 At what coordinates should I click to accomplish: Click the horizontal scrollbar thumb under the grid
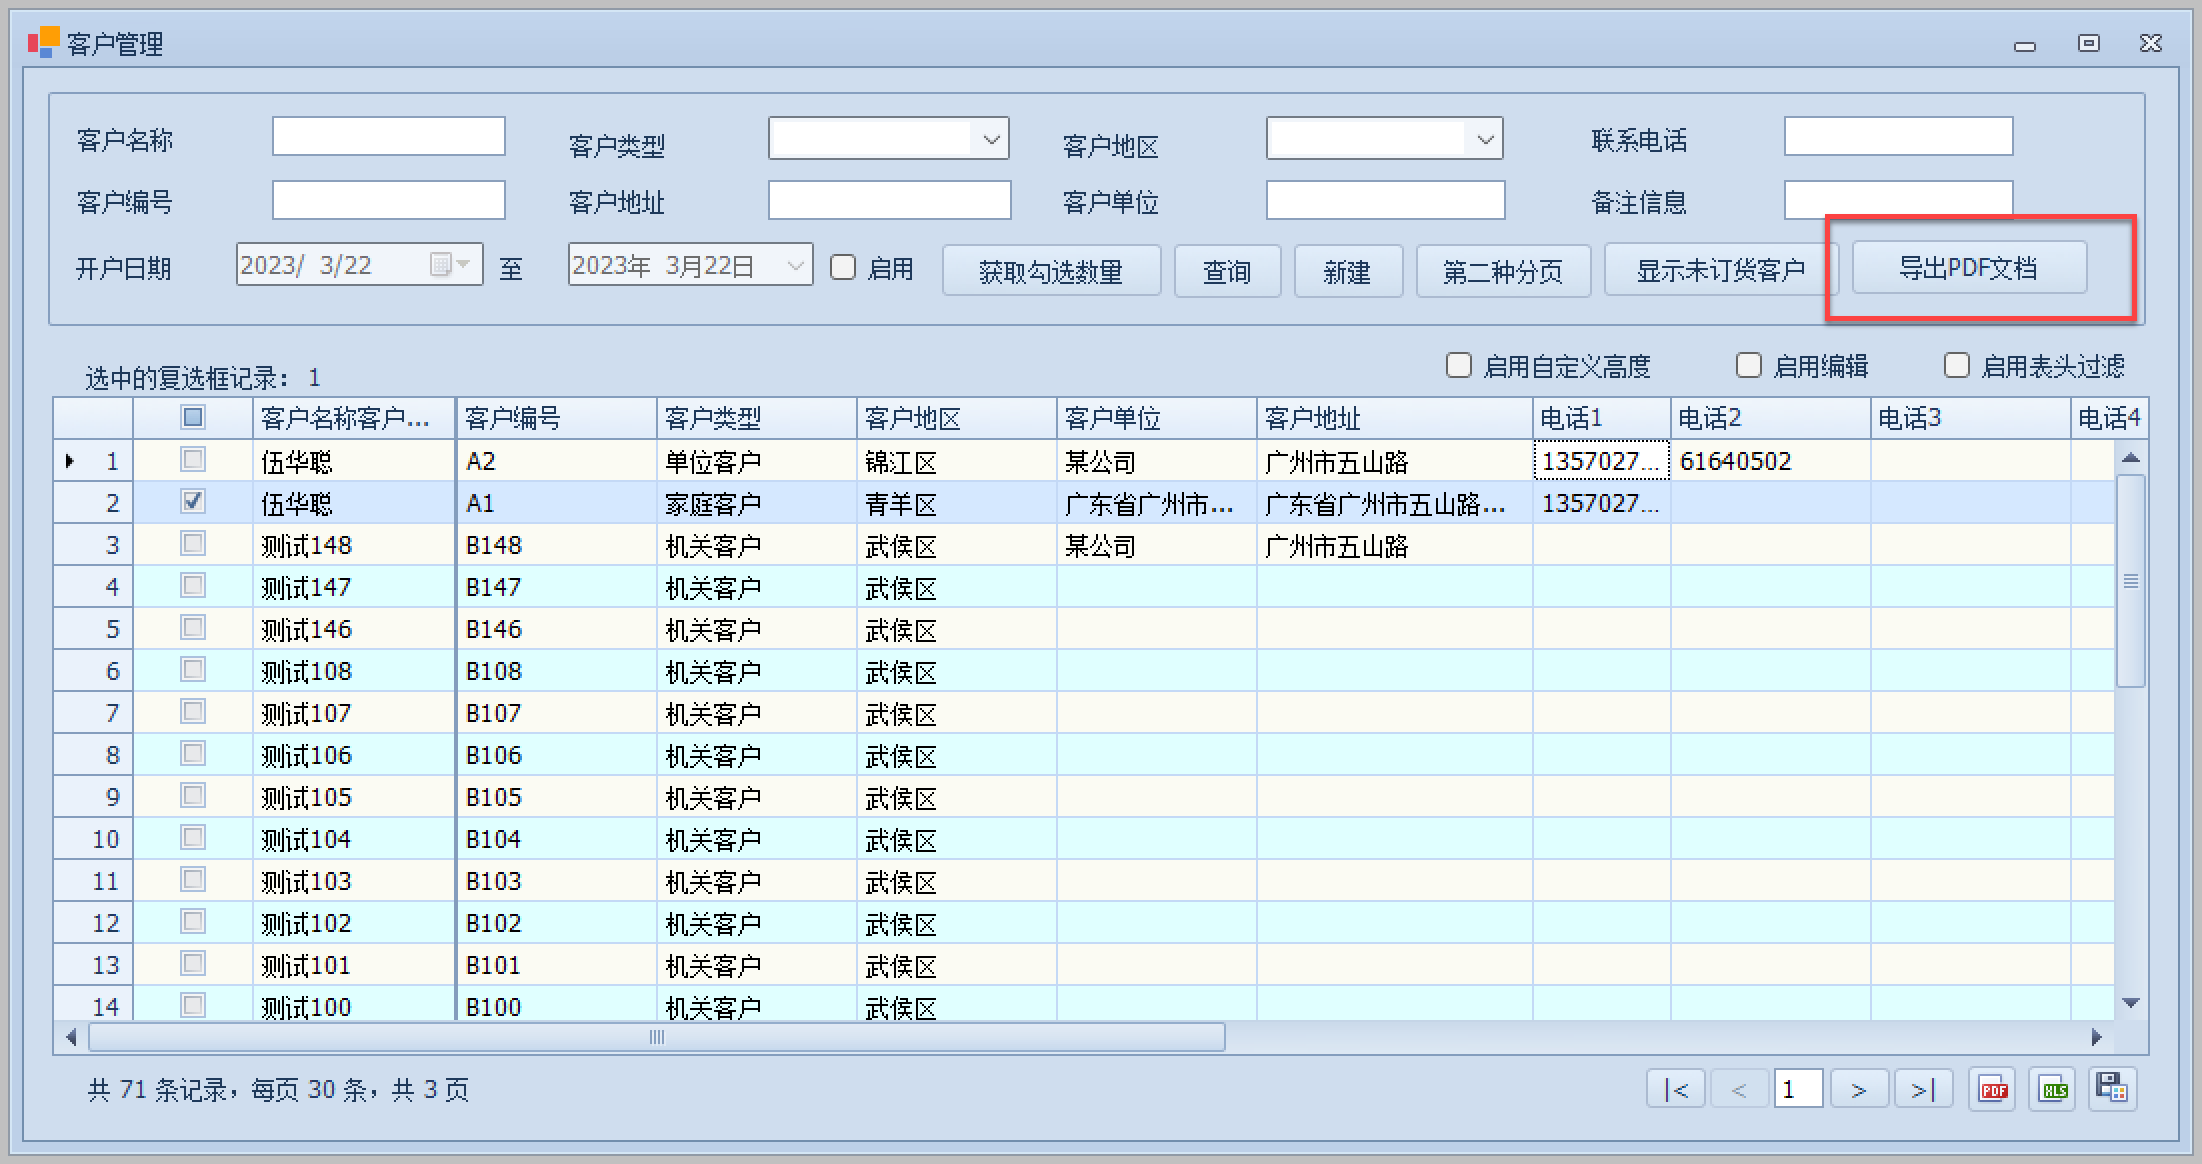pos(656,1037)
